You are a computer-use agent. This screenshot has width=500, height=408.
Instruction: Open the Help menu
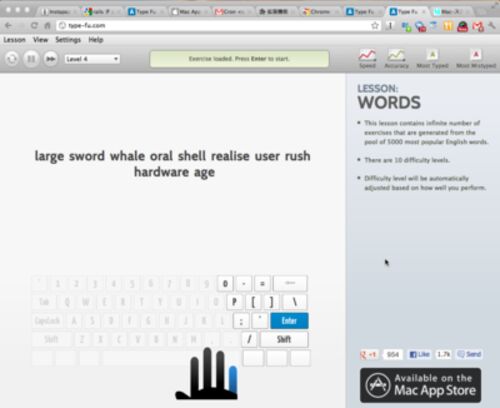point(96,40)
